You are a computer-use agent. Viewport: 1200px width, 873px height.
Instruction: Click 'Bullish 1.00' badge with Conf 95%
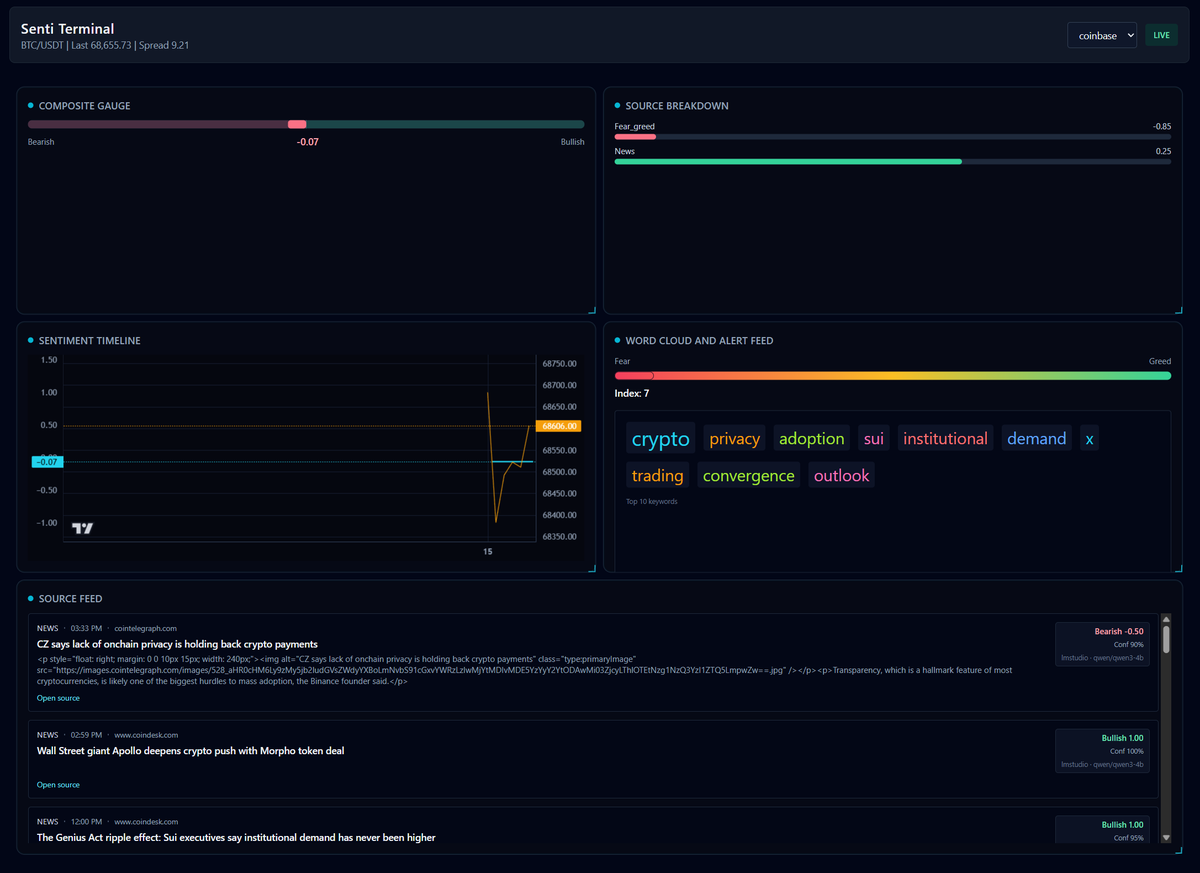pyautogui.click(x=1102, y=831)
